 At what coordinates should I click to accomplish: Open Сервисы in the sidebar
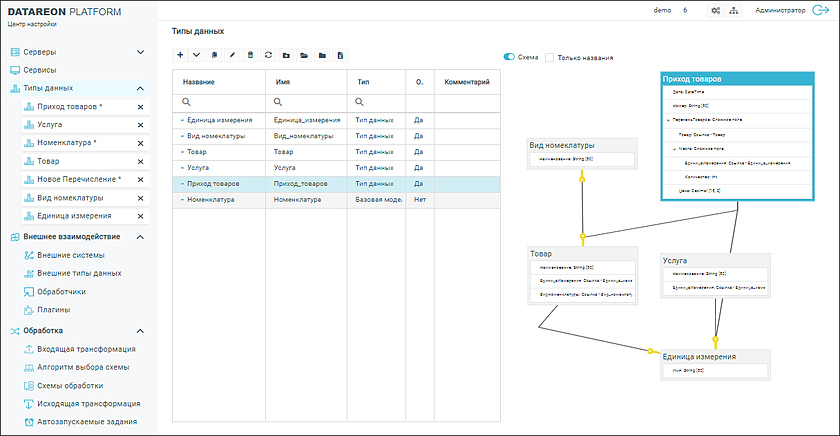(40, 70)
